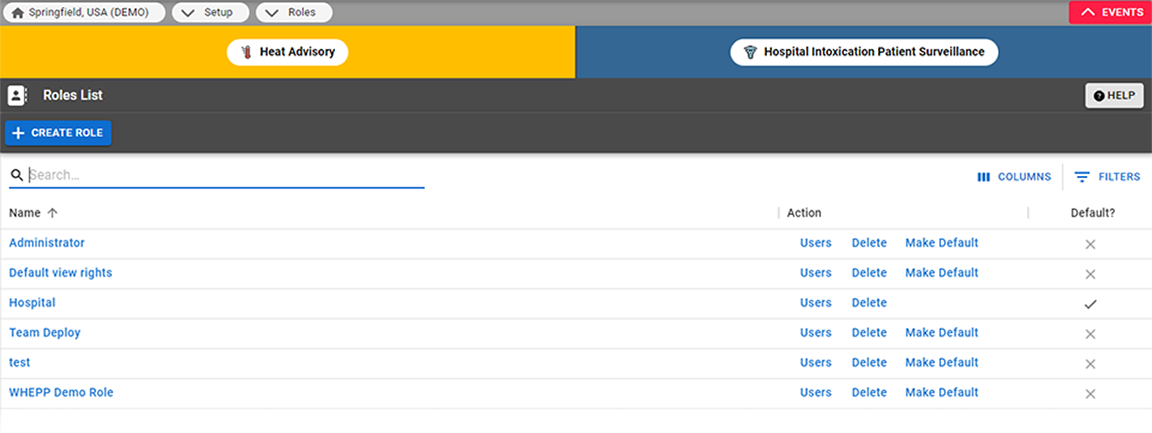Make Default view rights the default

coord(942,273)
